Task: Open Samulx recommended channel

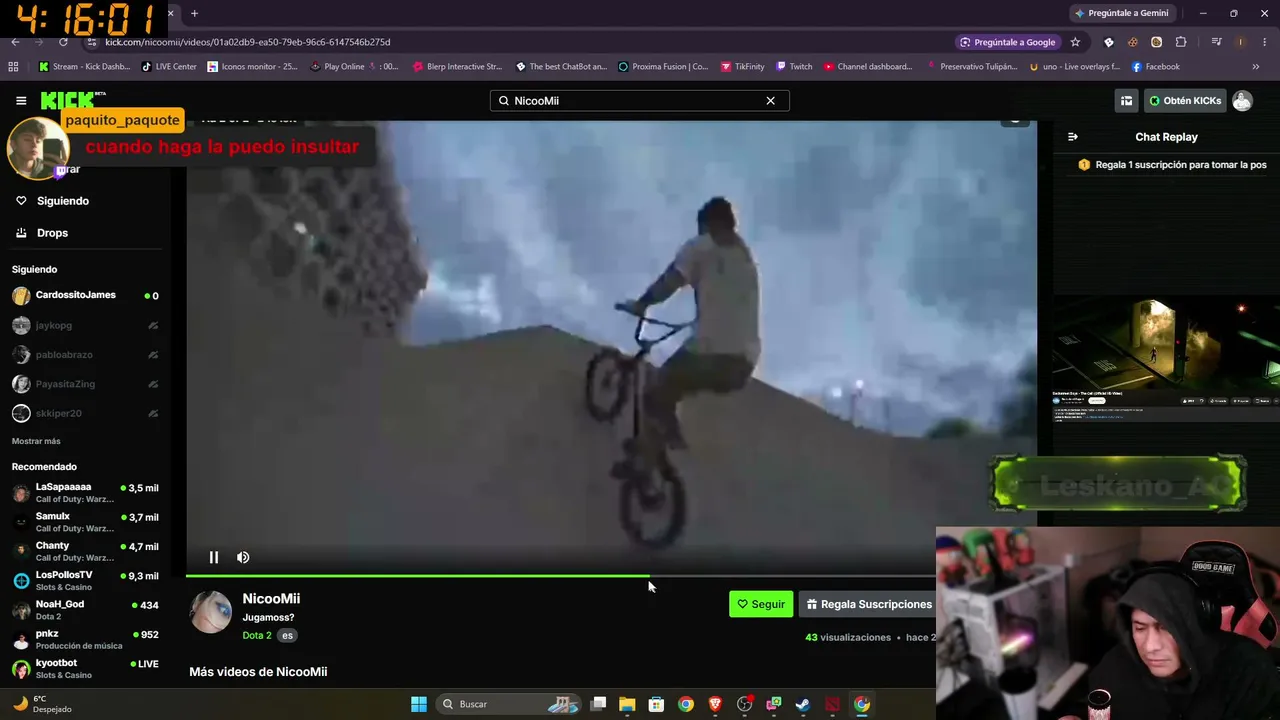Action: pyautogui.click(x=85, y=522)
